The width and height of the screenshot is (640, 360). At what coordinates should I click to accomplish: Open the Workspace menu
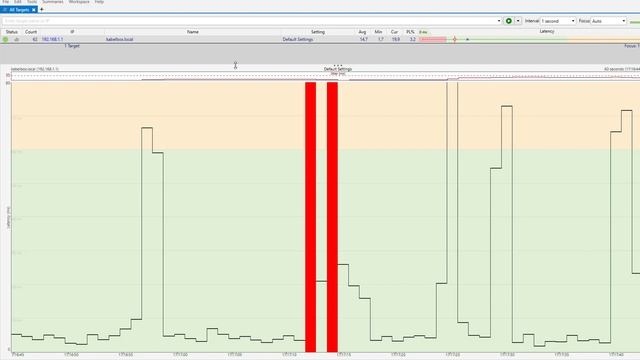pyautogui.click(x=79, y=2)
